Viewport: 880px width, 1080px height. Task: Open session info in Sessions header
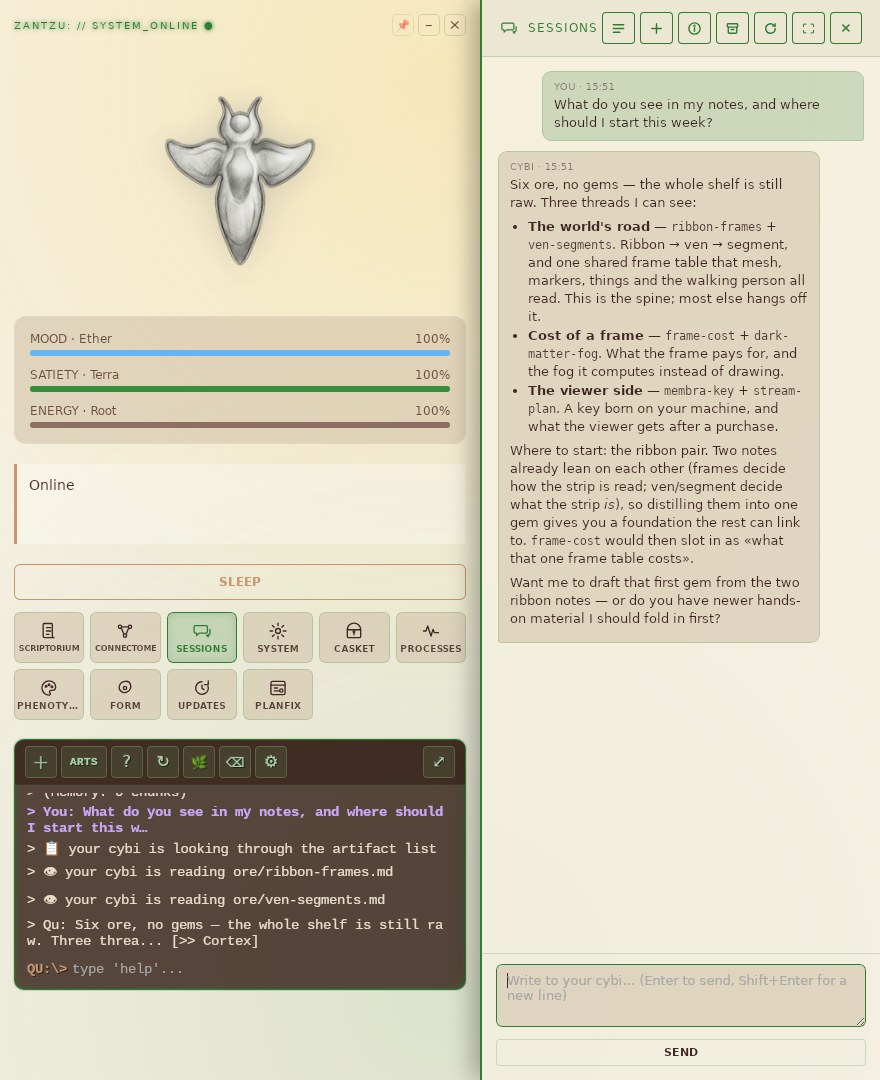click(694, 28)
